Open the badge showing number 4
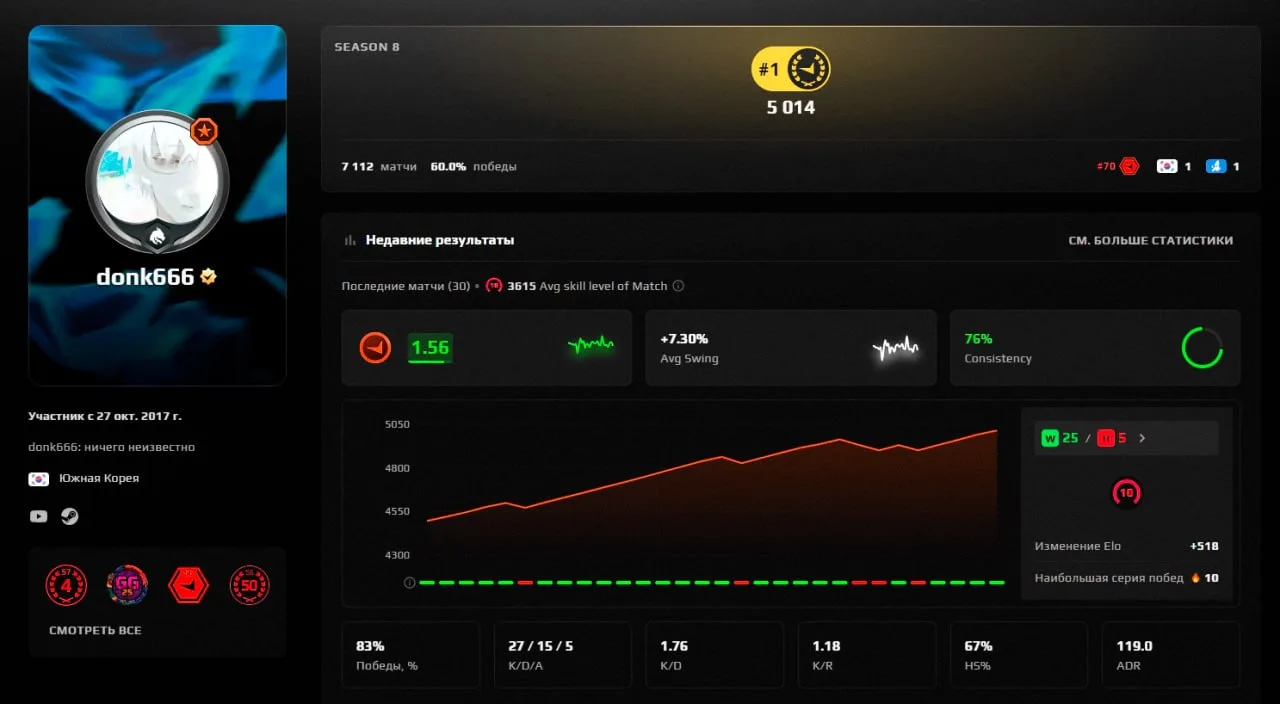The image size is (1280, 704). [x=66, y=584]
